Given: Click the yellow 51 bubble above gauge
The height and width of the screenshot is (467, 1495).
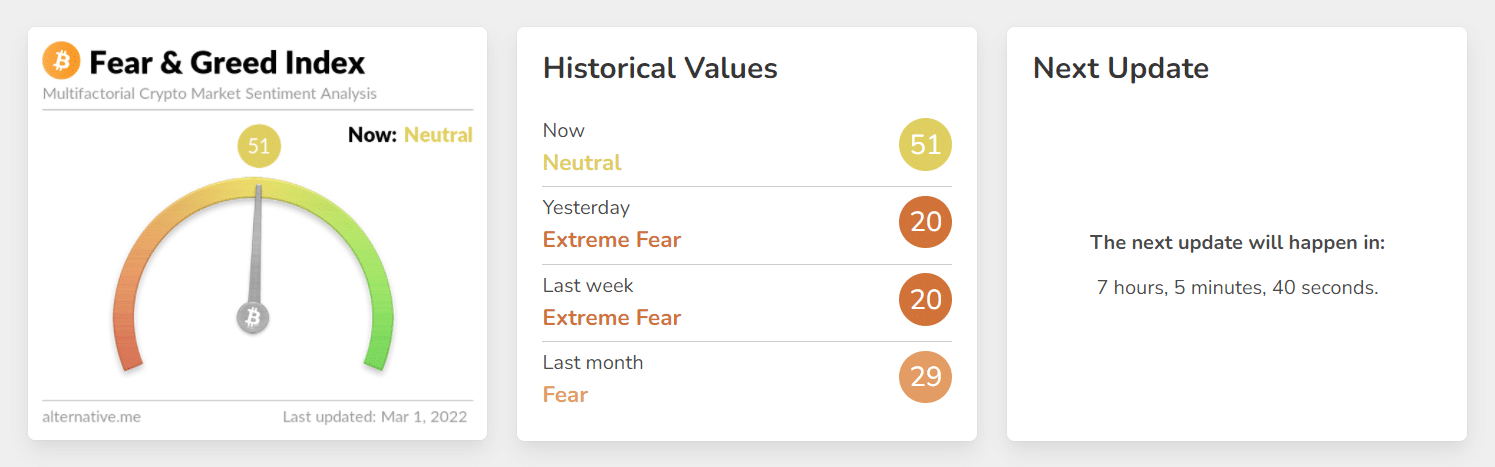Looking at the screenshot, I should (x=259, y=146).
